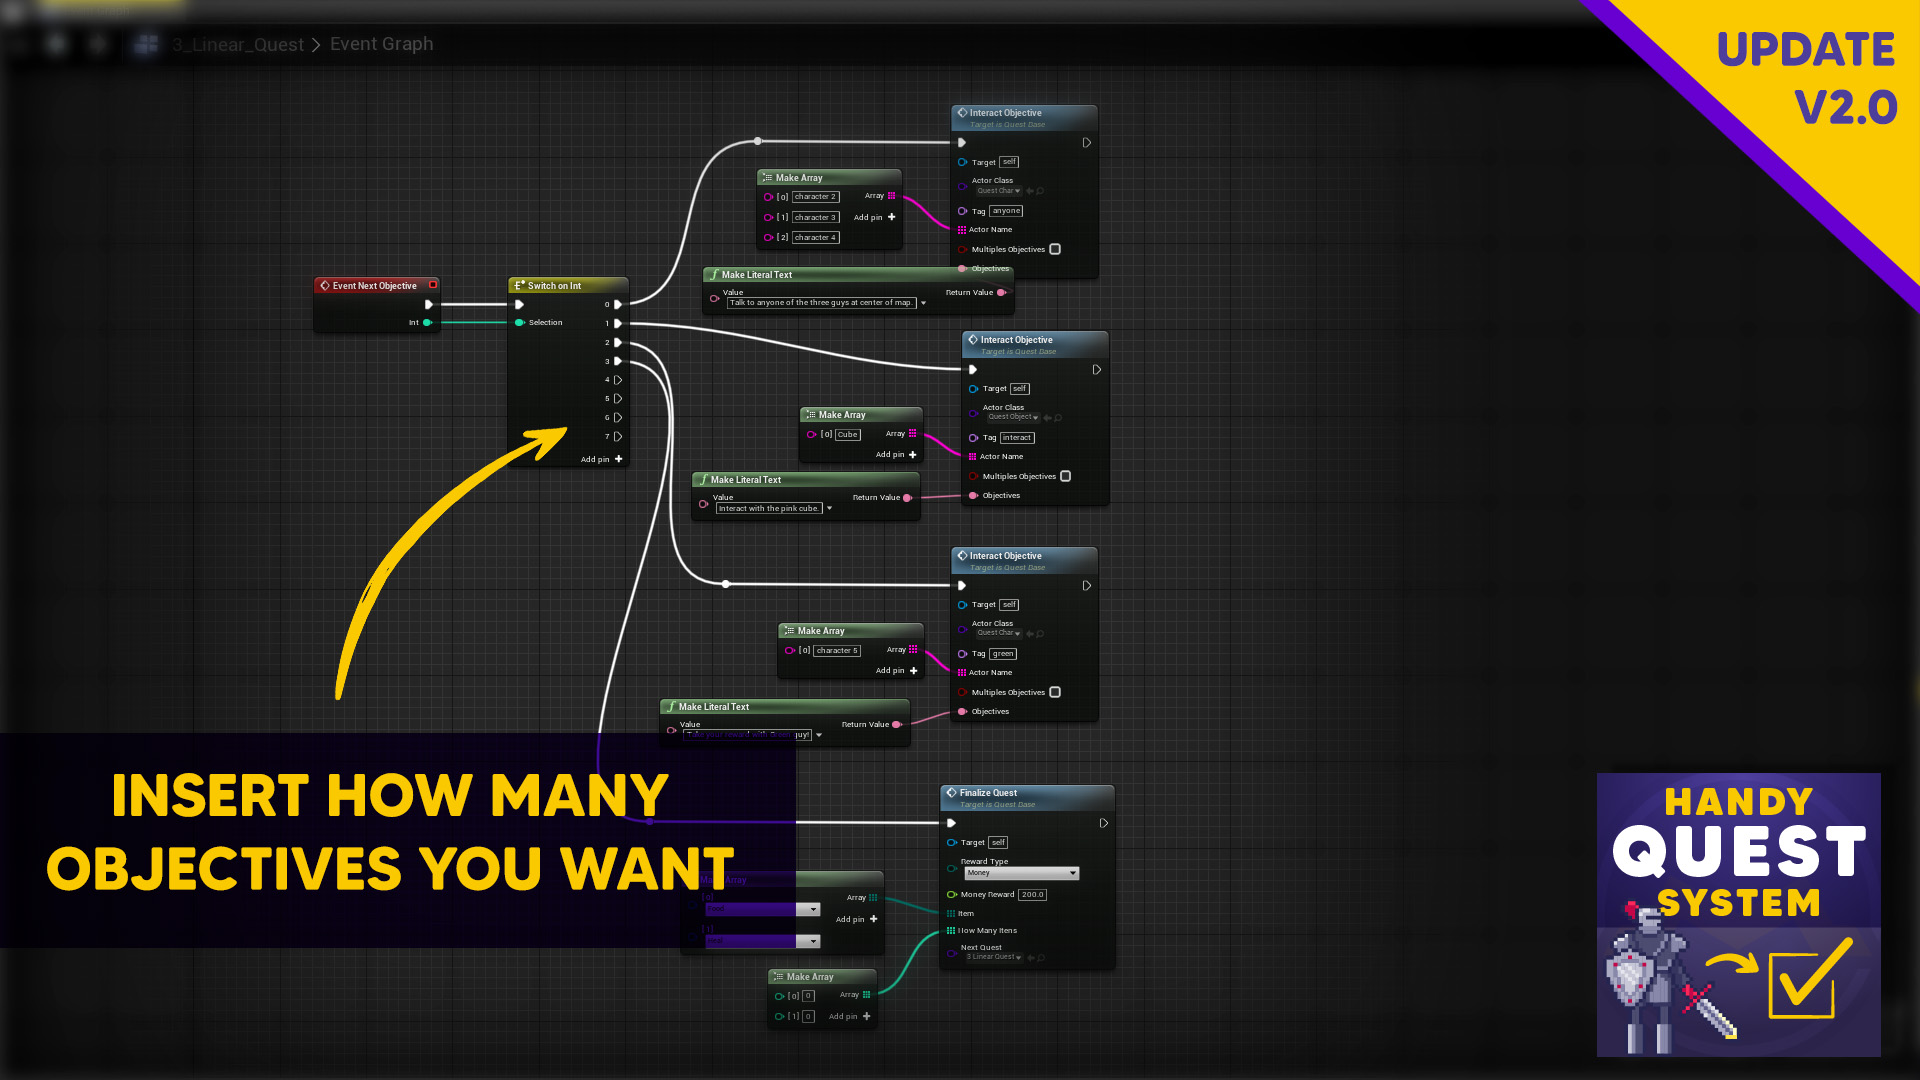1920x1080 pixels.
Task: Expand dropdown arrow beside 'Interact with the pink cube' value
Action: tap(829, 508)
